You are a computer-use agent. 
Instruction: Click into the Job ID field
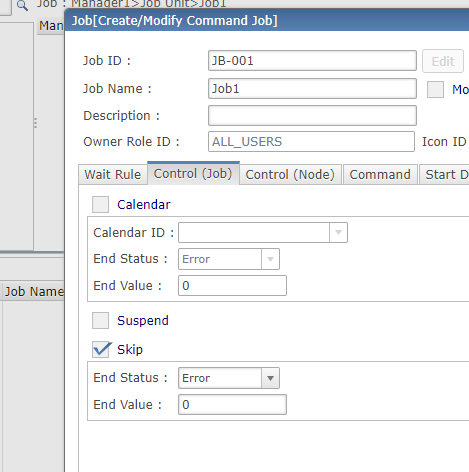pyautogui.click(x=312, y=61)
